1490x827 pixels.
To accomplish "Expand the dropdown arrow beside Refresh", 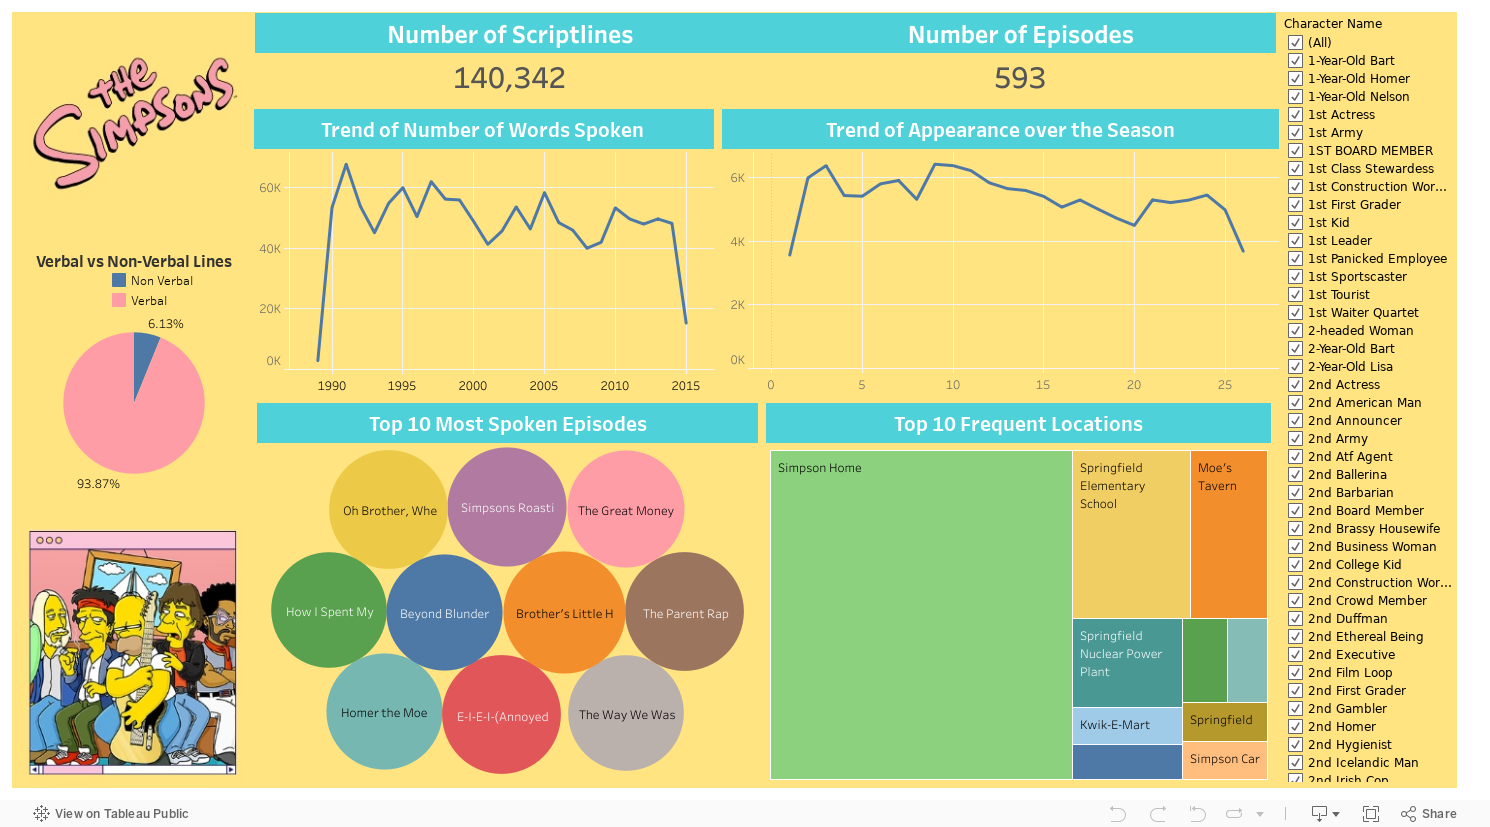I will [x=1260, y=814].
